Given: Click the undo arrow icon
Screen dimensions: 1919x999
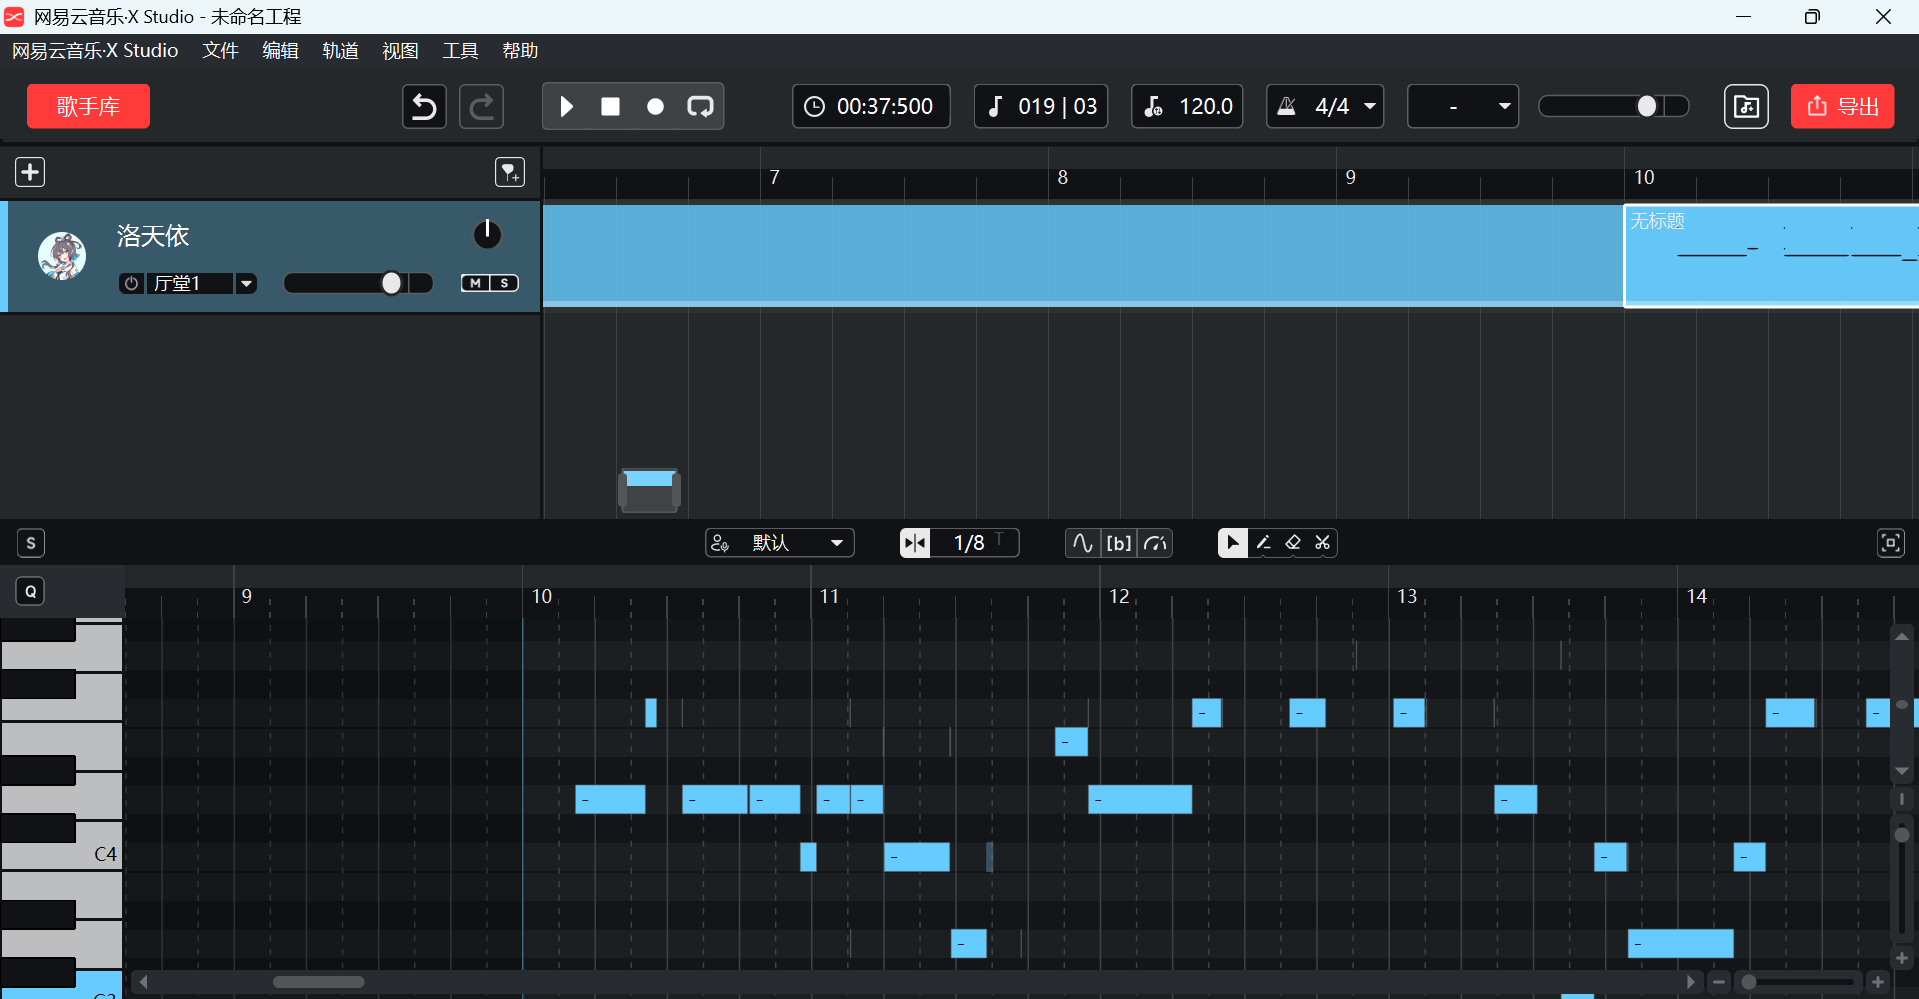Looking at the screenshot, I should point(424,107).
